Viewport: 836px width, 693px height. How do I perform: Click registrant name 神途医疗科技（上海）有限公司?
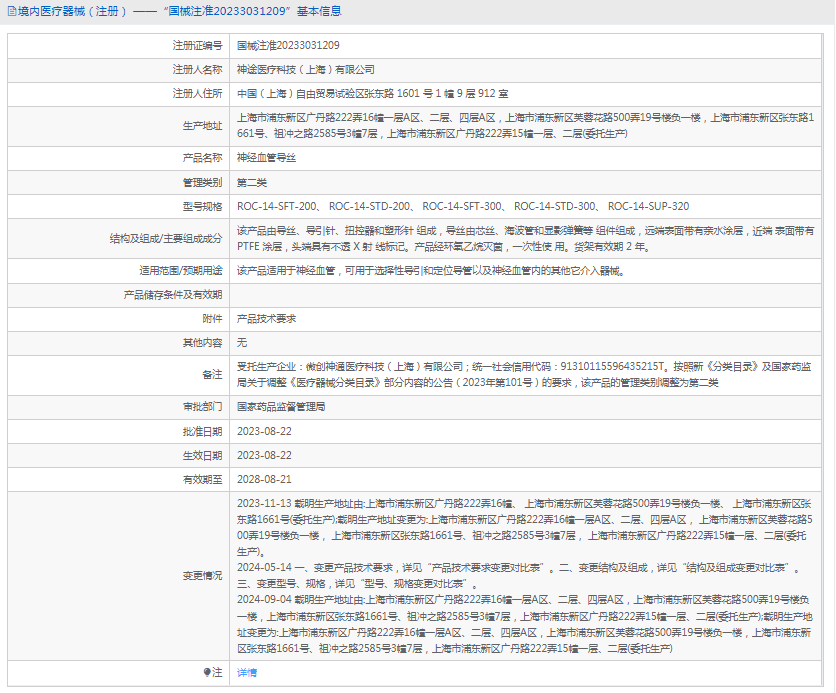[x=306, y=70]
